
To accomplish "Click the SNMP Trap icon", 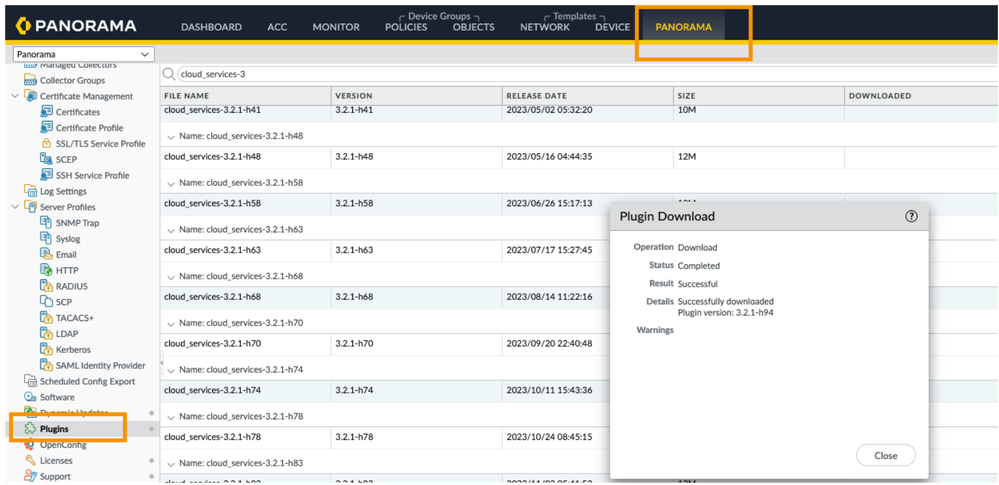I will [46, 223].
